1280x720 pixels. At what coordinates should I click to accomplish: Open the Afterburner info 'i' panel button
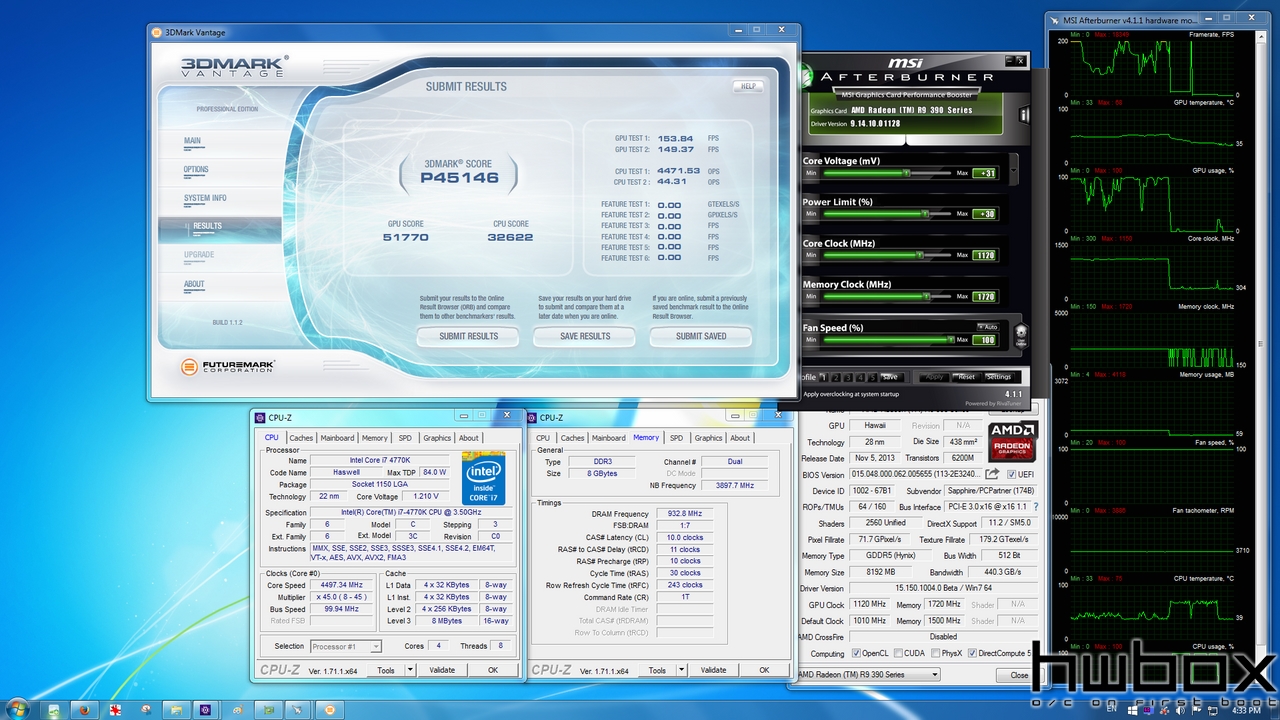click(x=1024, y=113)
